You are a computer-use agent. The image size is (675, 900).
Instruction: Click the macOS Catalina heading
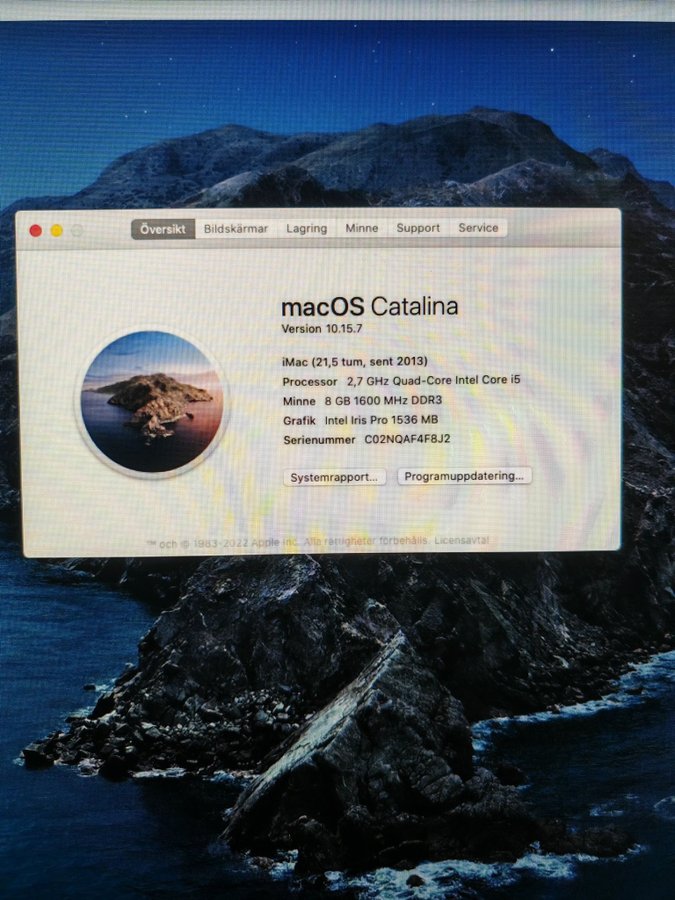369,306
